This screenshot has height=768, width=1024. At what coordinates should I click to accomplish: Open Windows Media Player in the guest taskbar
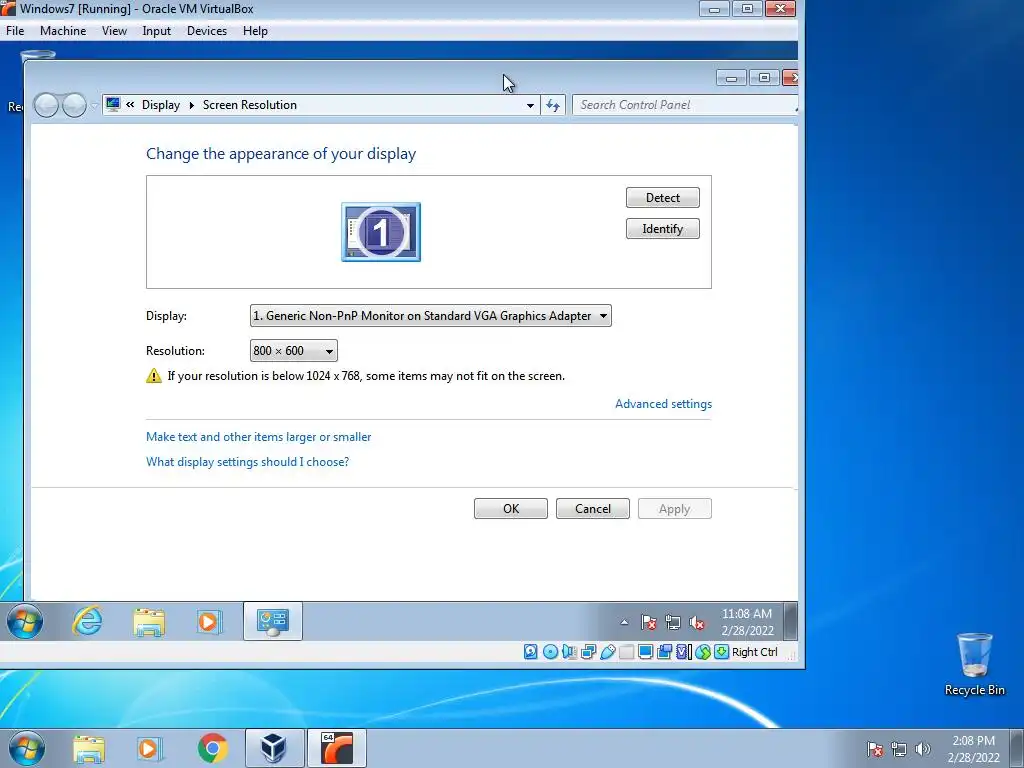pyautogui.click(x=209, y=621)
